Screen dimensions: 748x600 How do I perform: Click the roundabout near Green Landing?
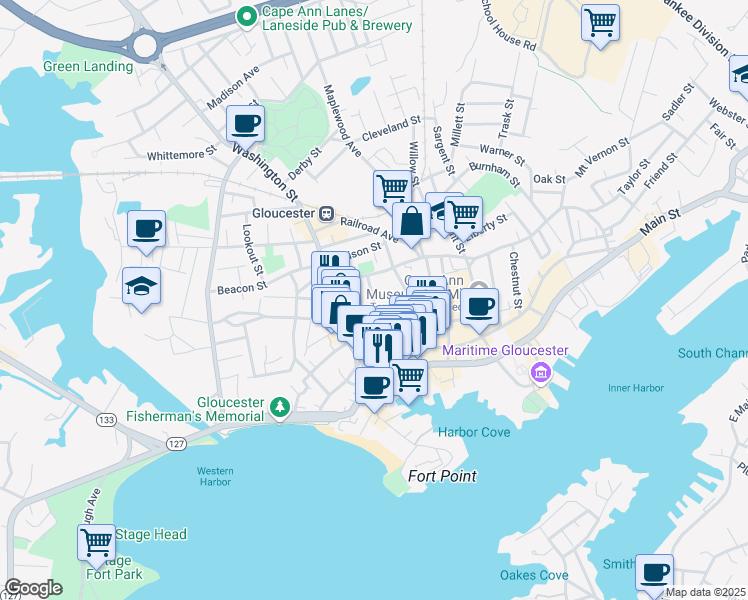145,46
